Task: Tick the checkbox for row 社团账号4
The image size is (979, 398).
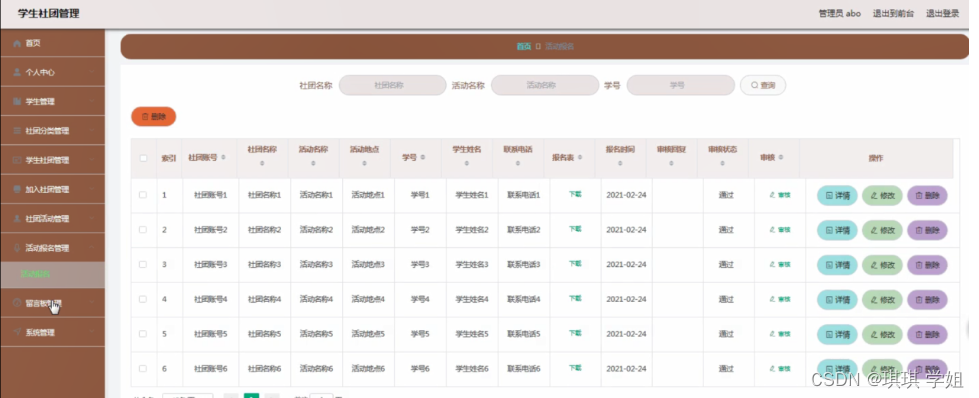Action: click(x=143, y=299)
